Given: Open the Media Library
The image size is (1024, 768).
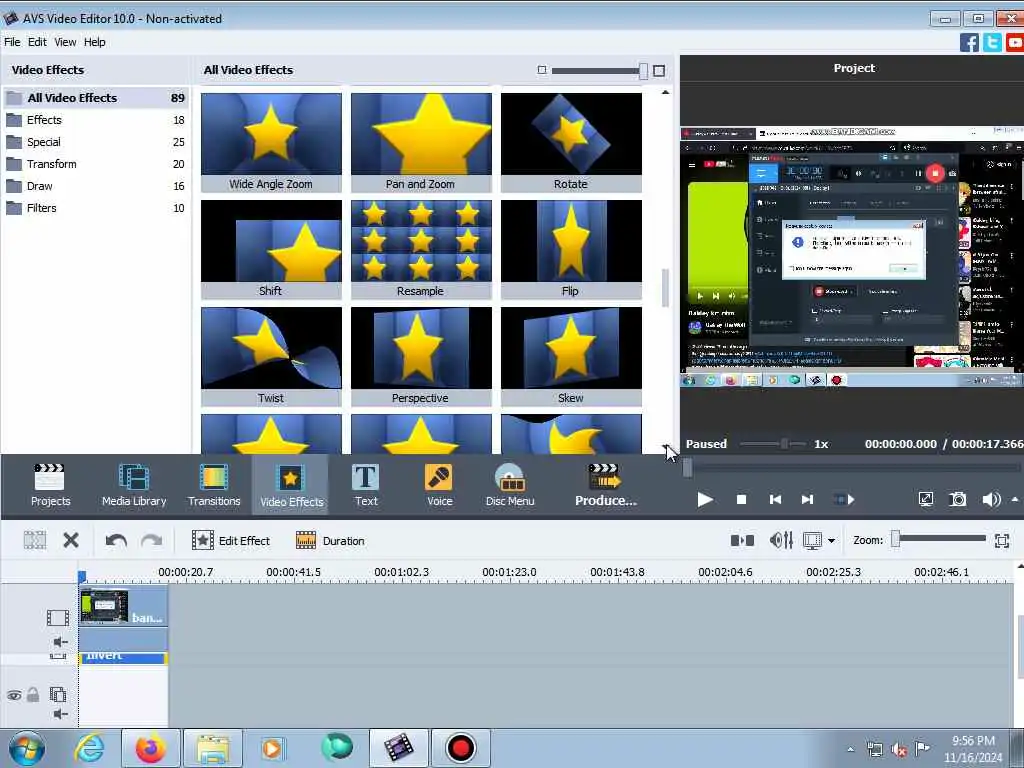Looking at the screenshot, I should click(134, 485).
